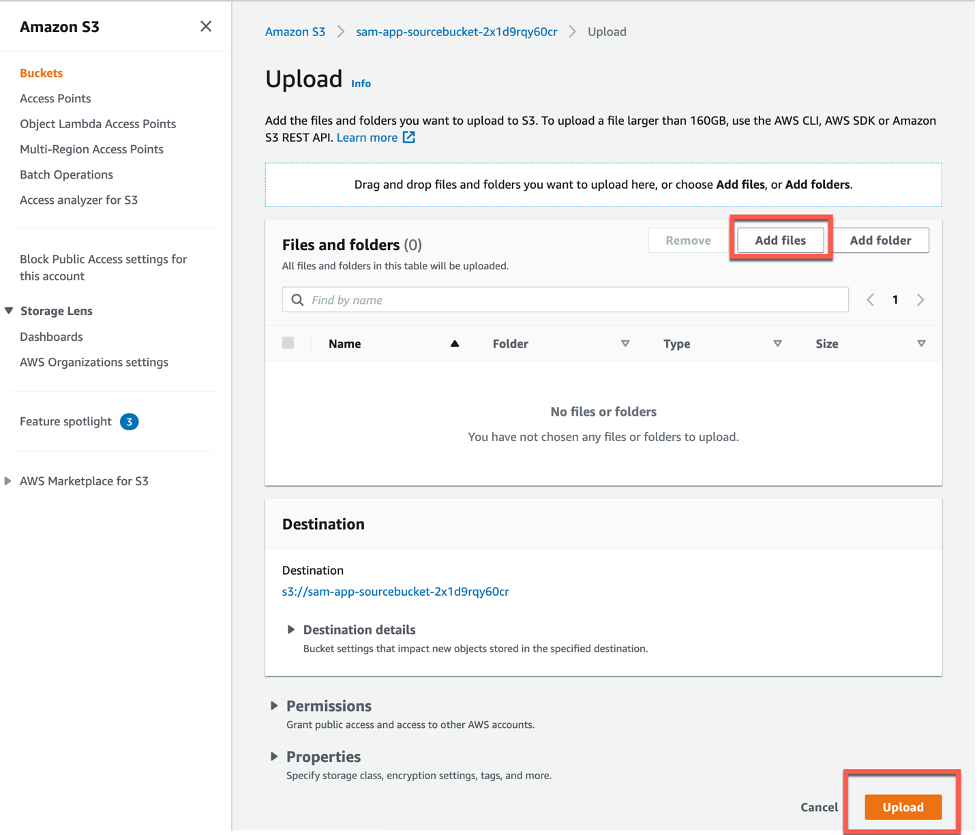
Task: Open Object Lambda Access Points
Action: coord(98,124)
